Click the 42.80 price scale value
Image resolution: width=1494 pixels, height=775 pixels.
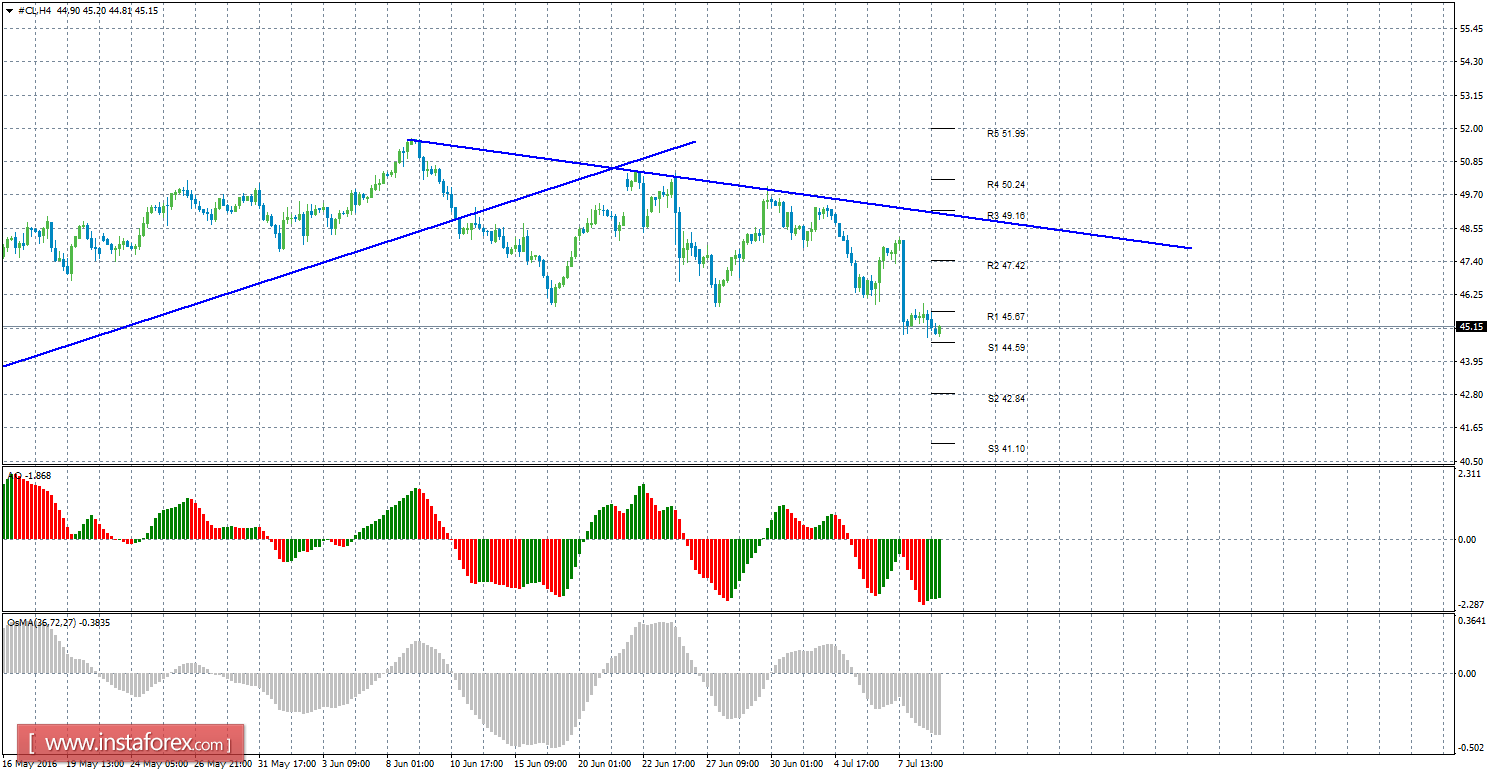pos(1471,395)
